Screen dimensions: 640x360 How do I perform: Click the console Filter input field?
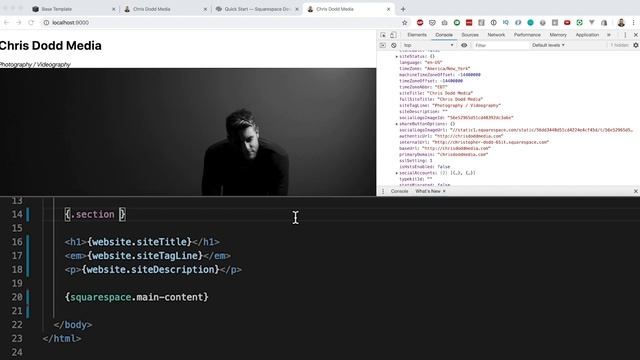coord(500,45)
